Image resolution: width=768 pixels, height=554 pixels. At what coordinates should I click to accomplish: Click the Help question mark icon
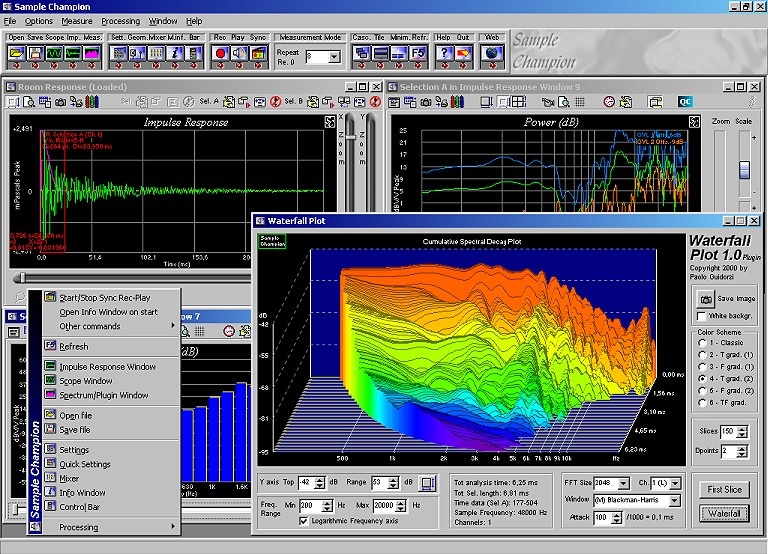444,53
